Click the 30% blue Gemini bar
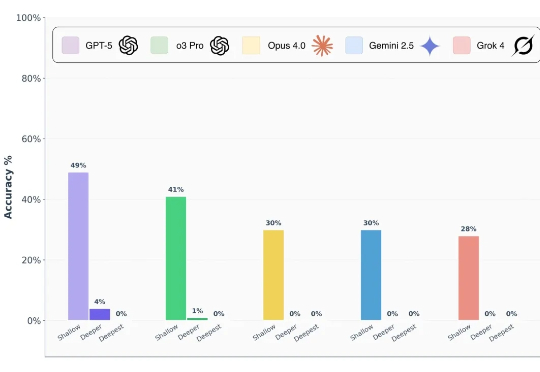This screenshot has height=372, width=540. click(x=371, y=275)
